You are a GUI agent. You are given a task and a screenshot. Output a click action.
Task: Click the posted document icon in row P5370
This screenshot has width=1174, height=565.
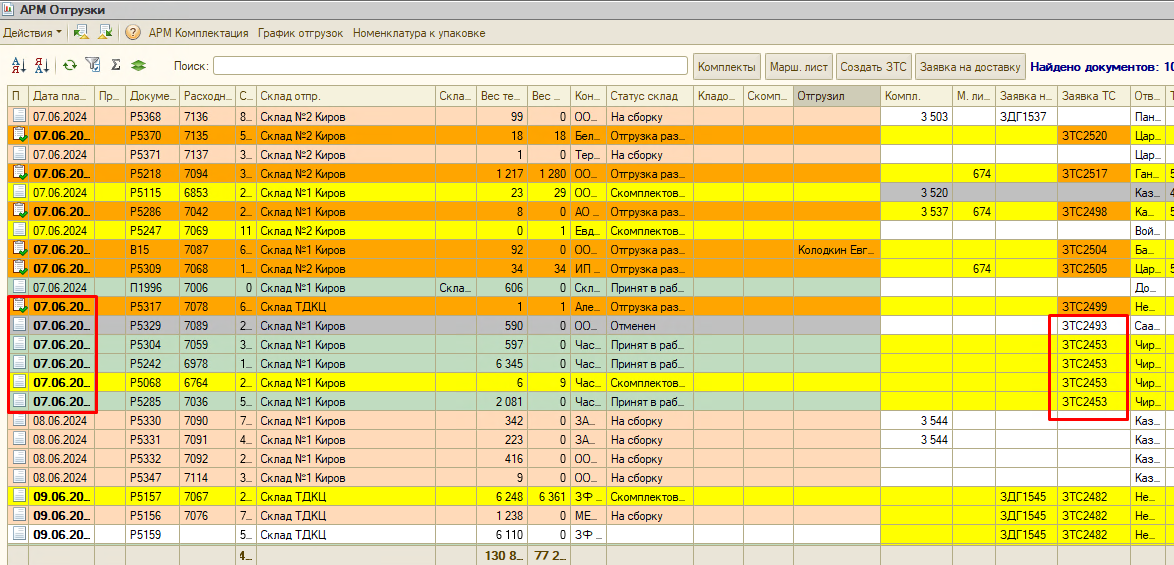(x=18, y=135)
